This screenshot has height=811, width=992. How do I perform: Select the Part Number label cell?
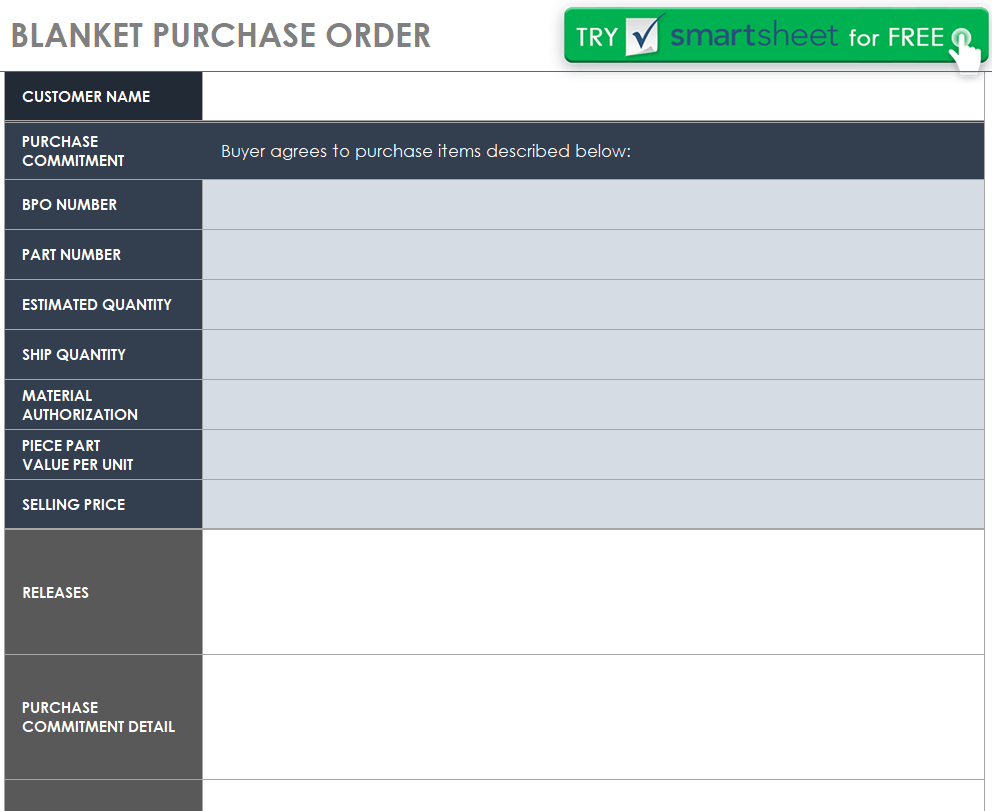pyautogui.click(x=103, y=255)
